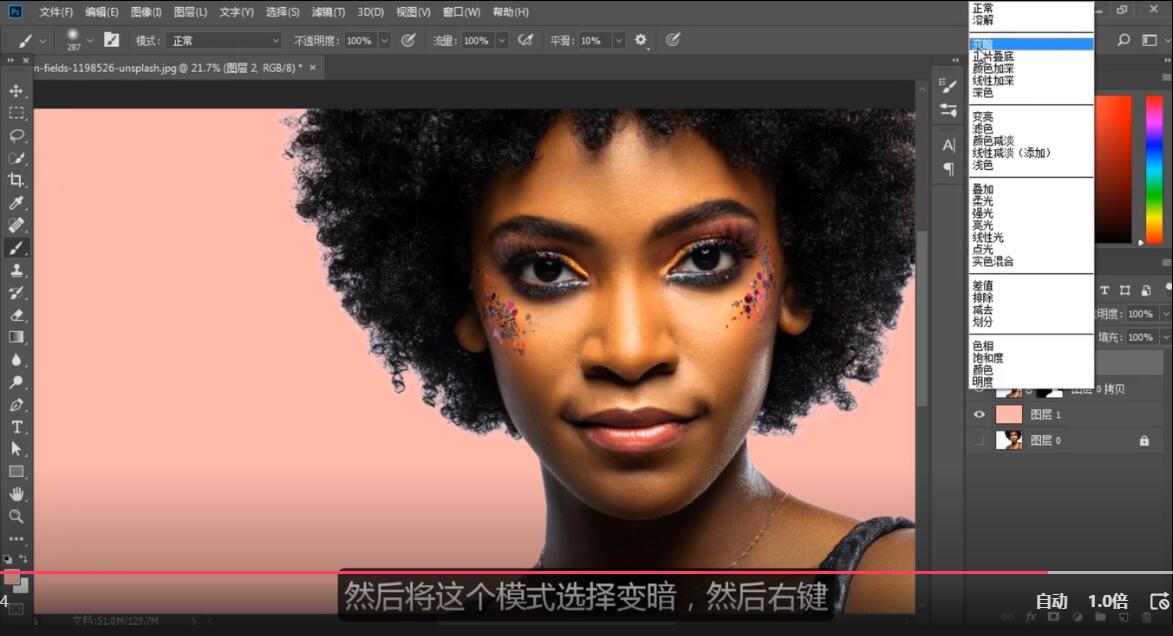Select the History Brush tool
Image resolution: width=1173 pixels, height=636 pixels.
16,293
